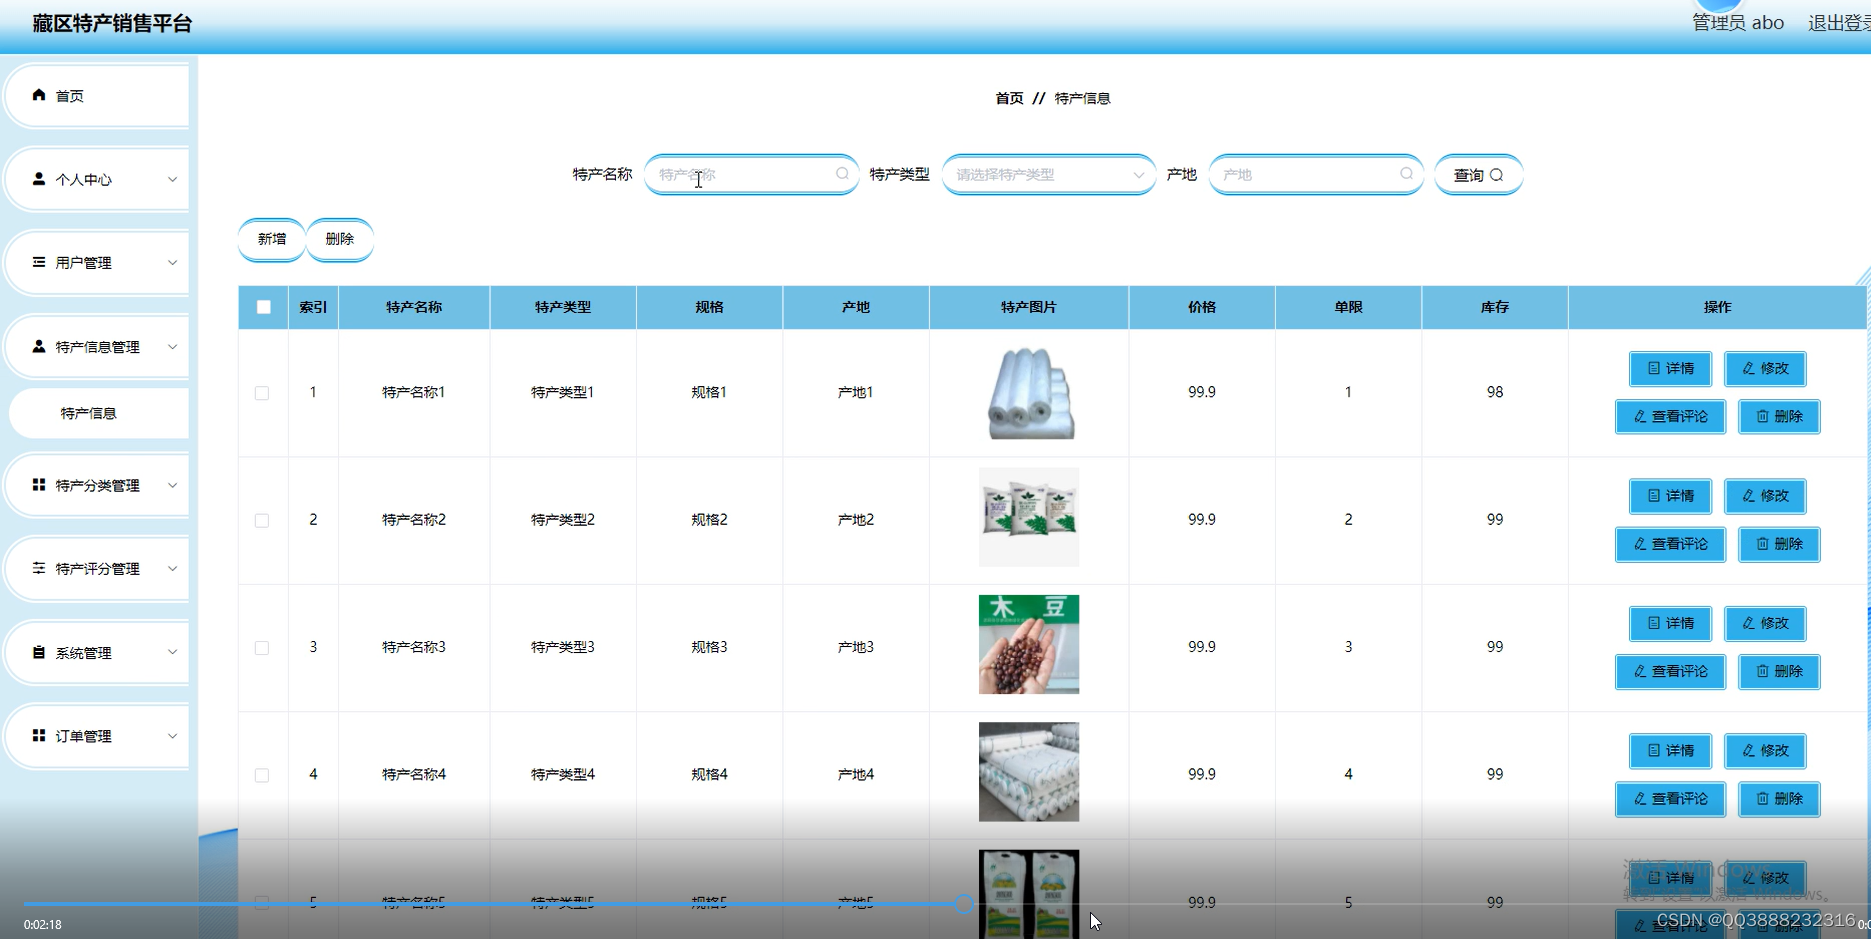1871x939 pixels.
Task: Click the sliders icon beside 特产评分管理
Action: point(39,568)
